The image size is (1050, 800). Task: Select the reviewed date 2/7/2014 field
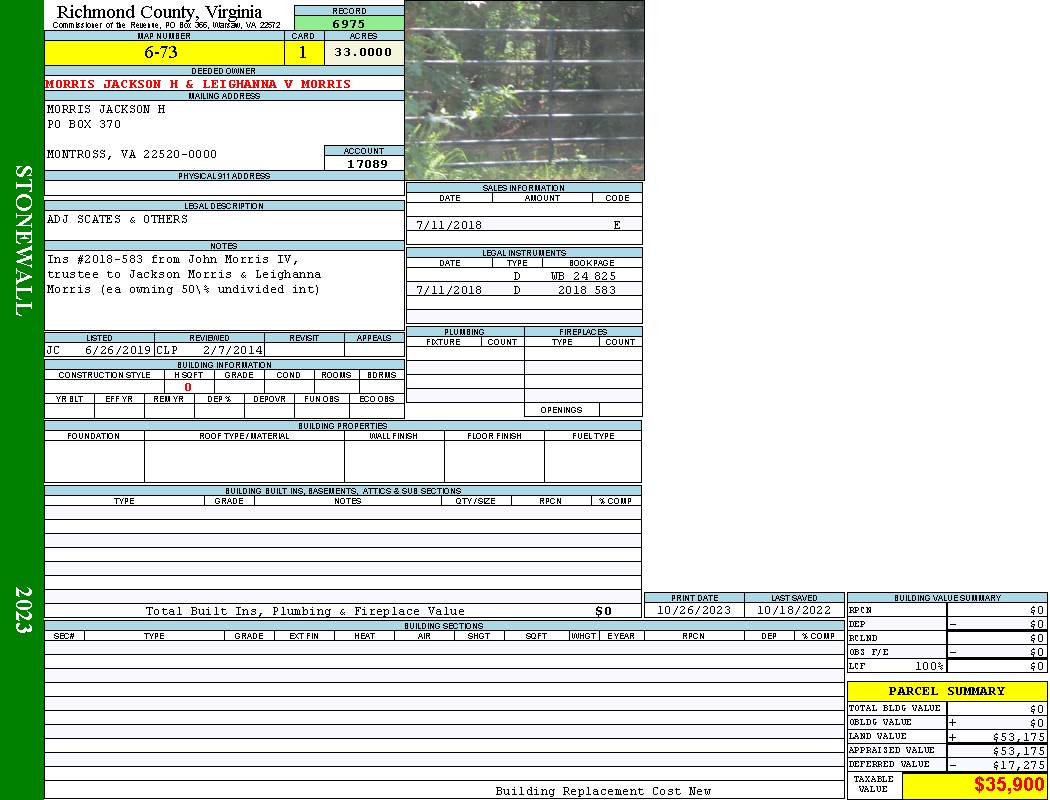pos(232,350)
